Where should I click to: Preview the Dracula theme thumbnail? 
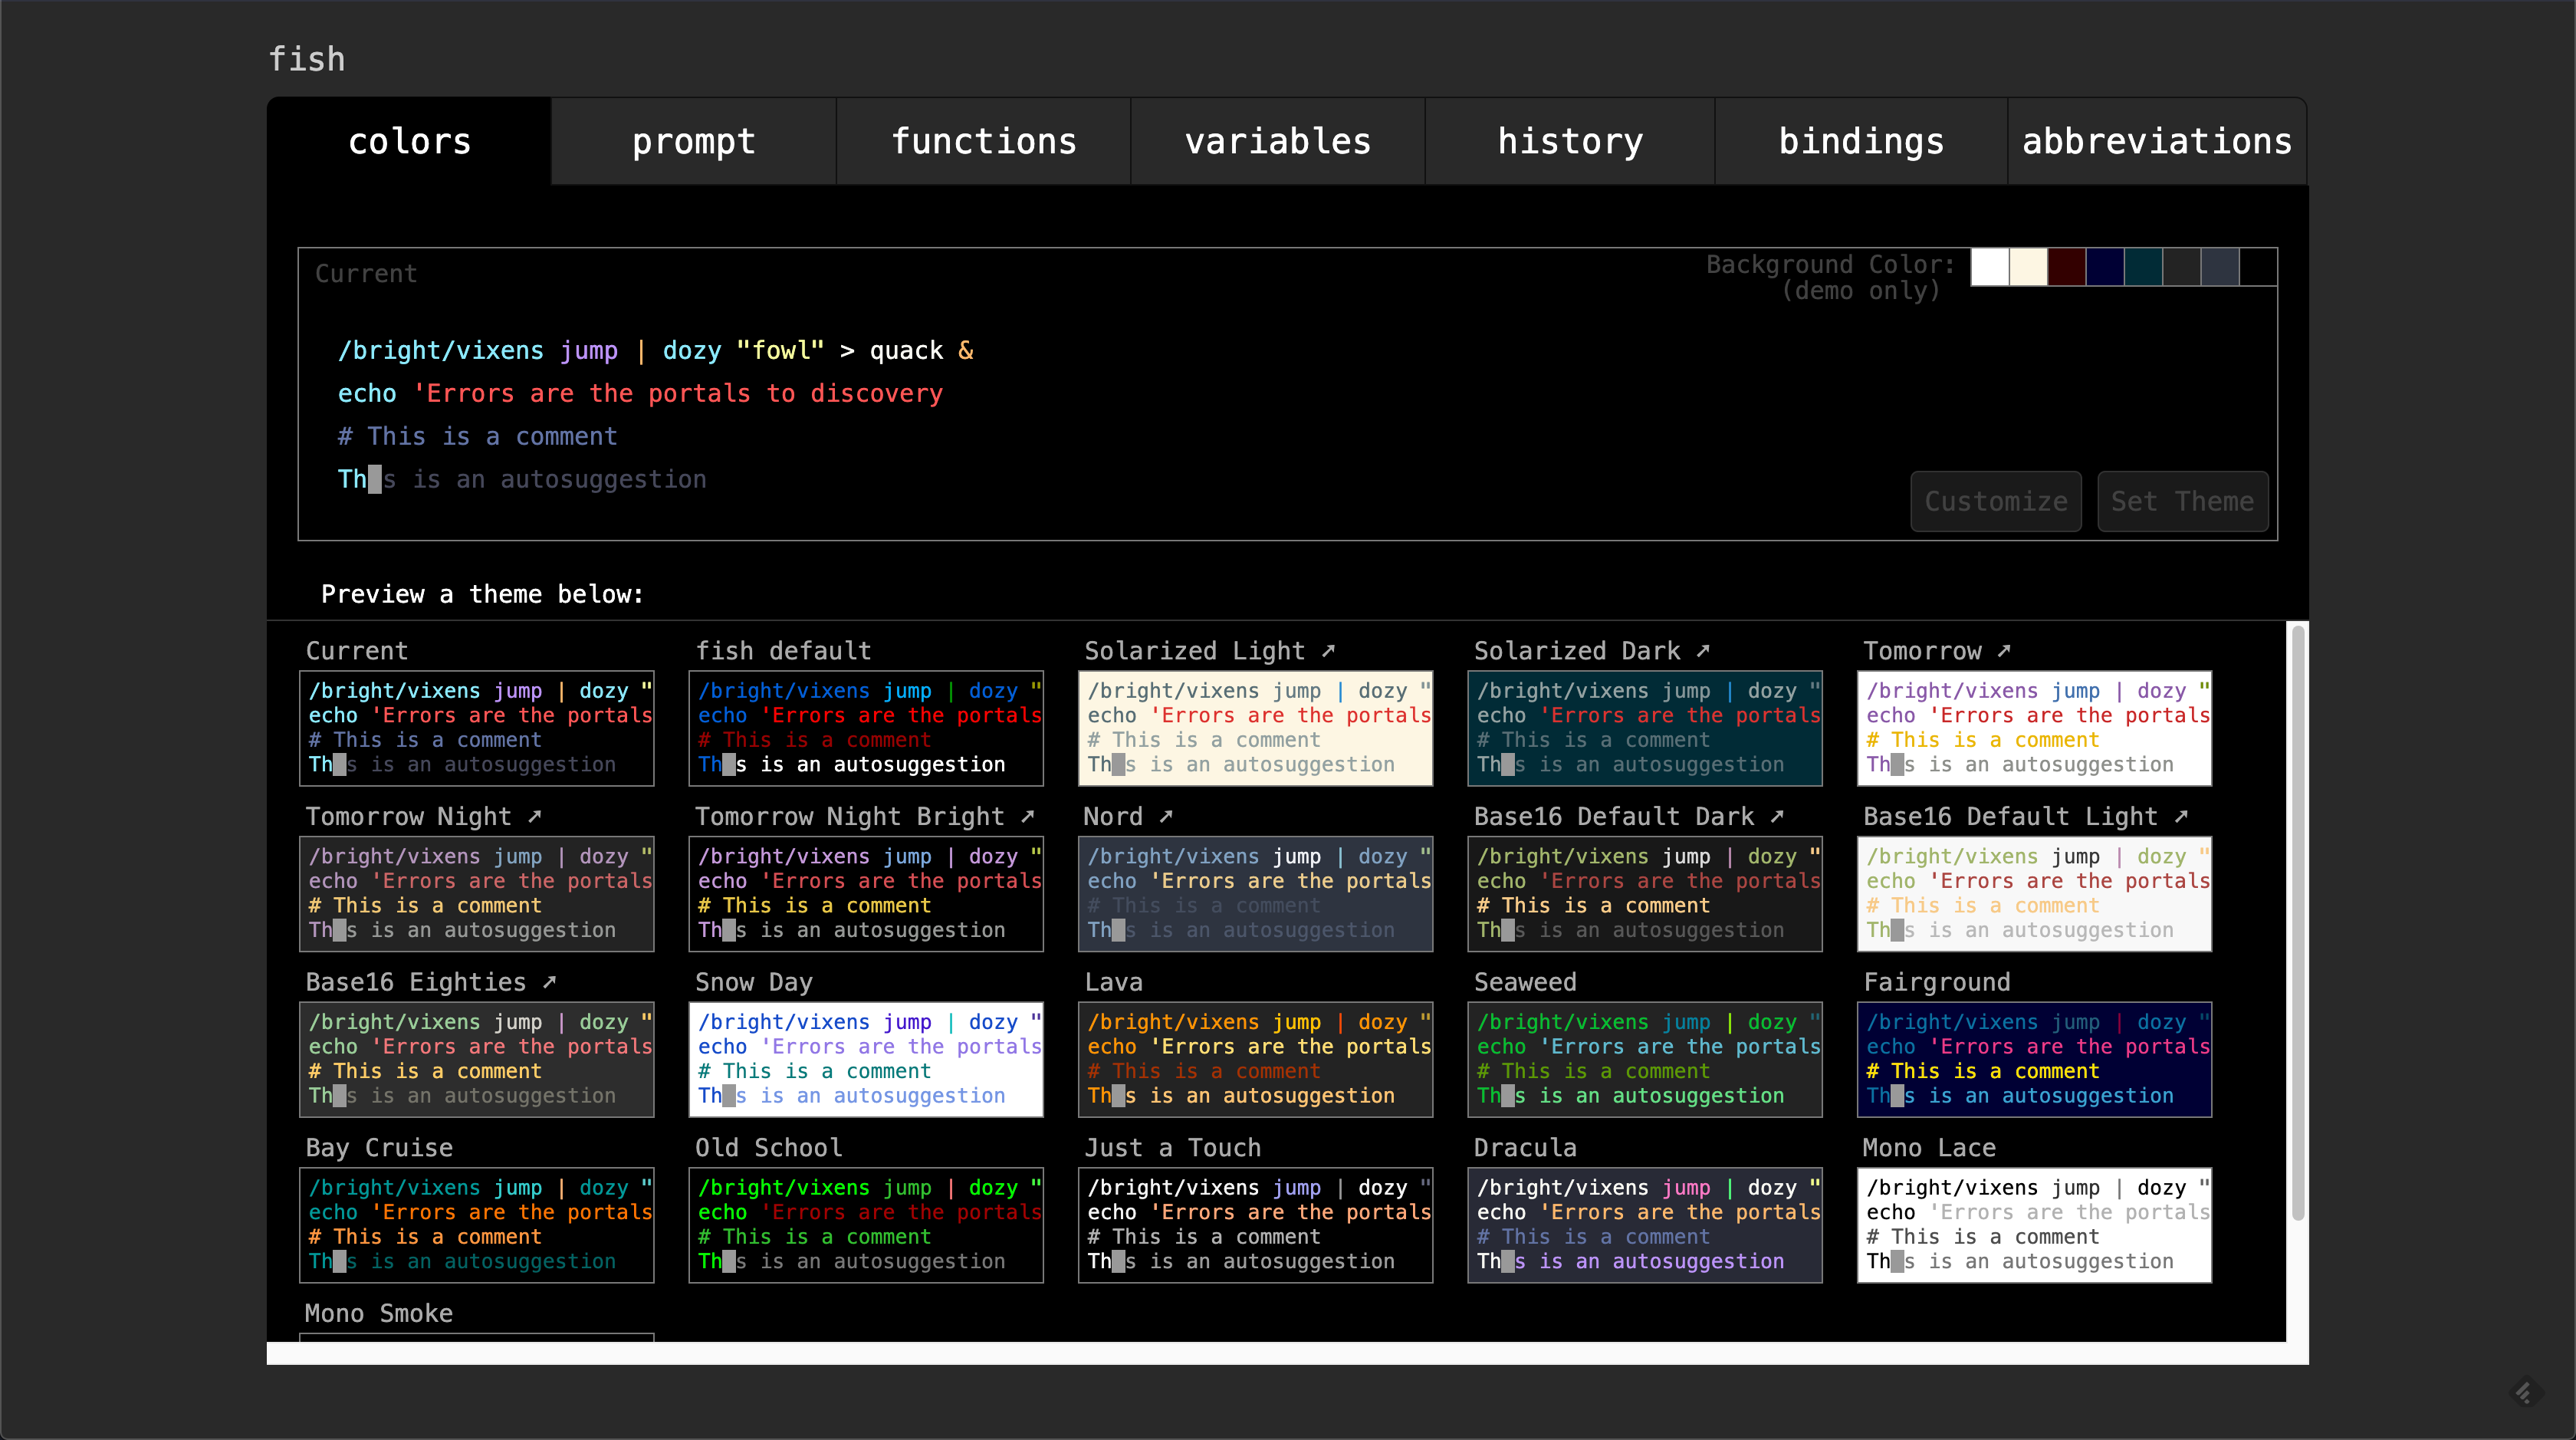tap(1644, 1224)
